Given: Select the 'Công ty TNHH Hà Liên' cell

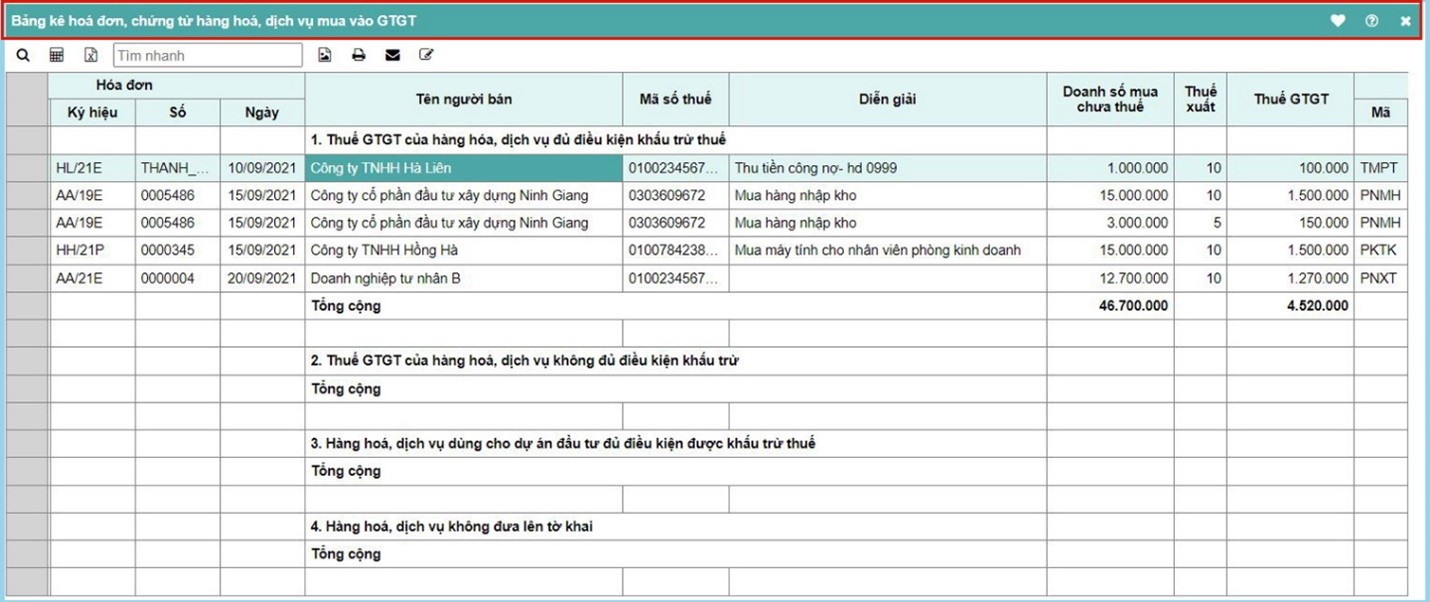Looking at the screenshot, I should (x=463, y=169).
